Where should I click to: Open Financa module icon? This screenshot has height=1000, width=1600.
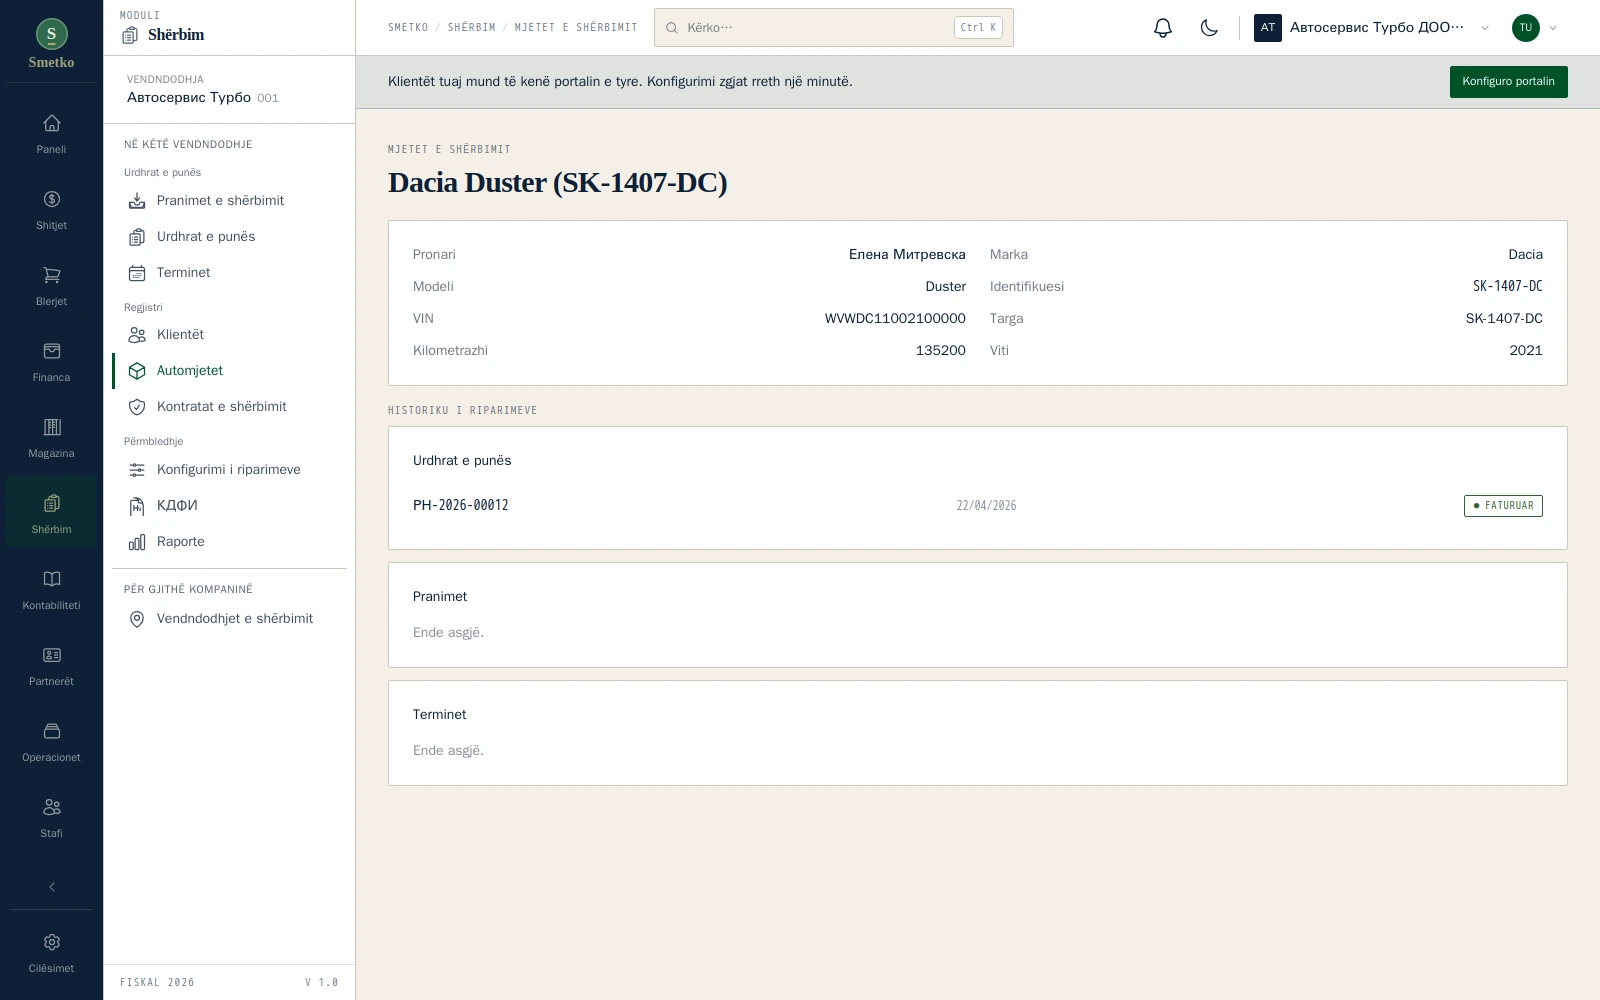tap(51, 362)
